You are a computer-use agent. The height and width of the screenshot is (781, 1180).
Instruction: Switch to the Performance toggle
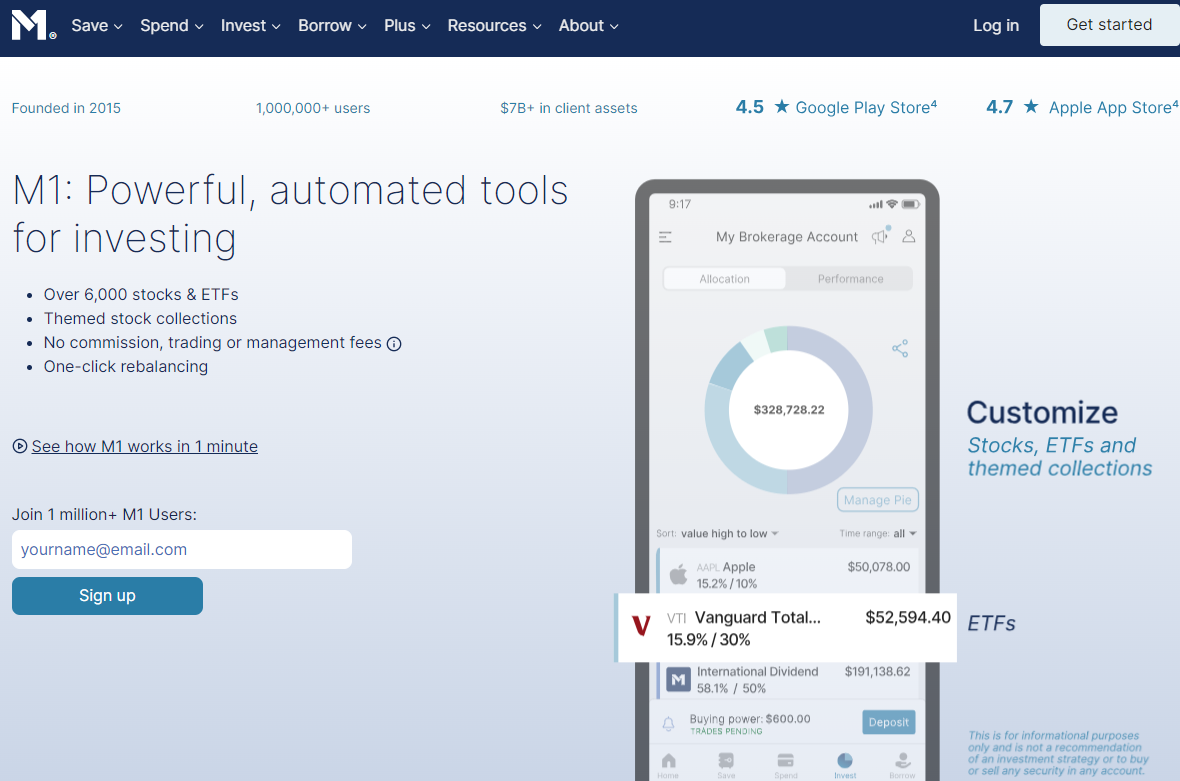click(x=850, y=279)
